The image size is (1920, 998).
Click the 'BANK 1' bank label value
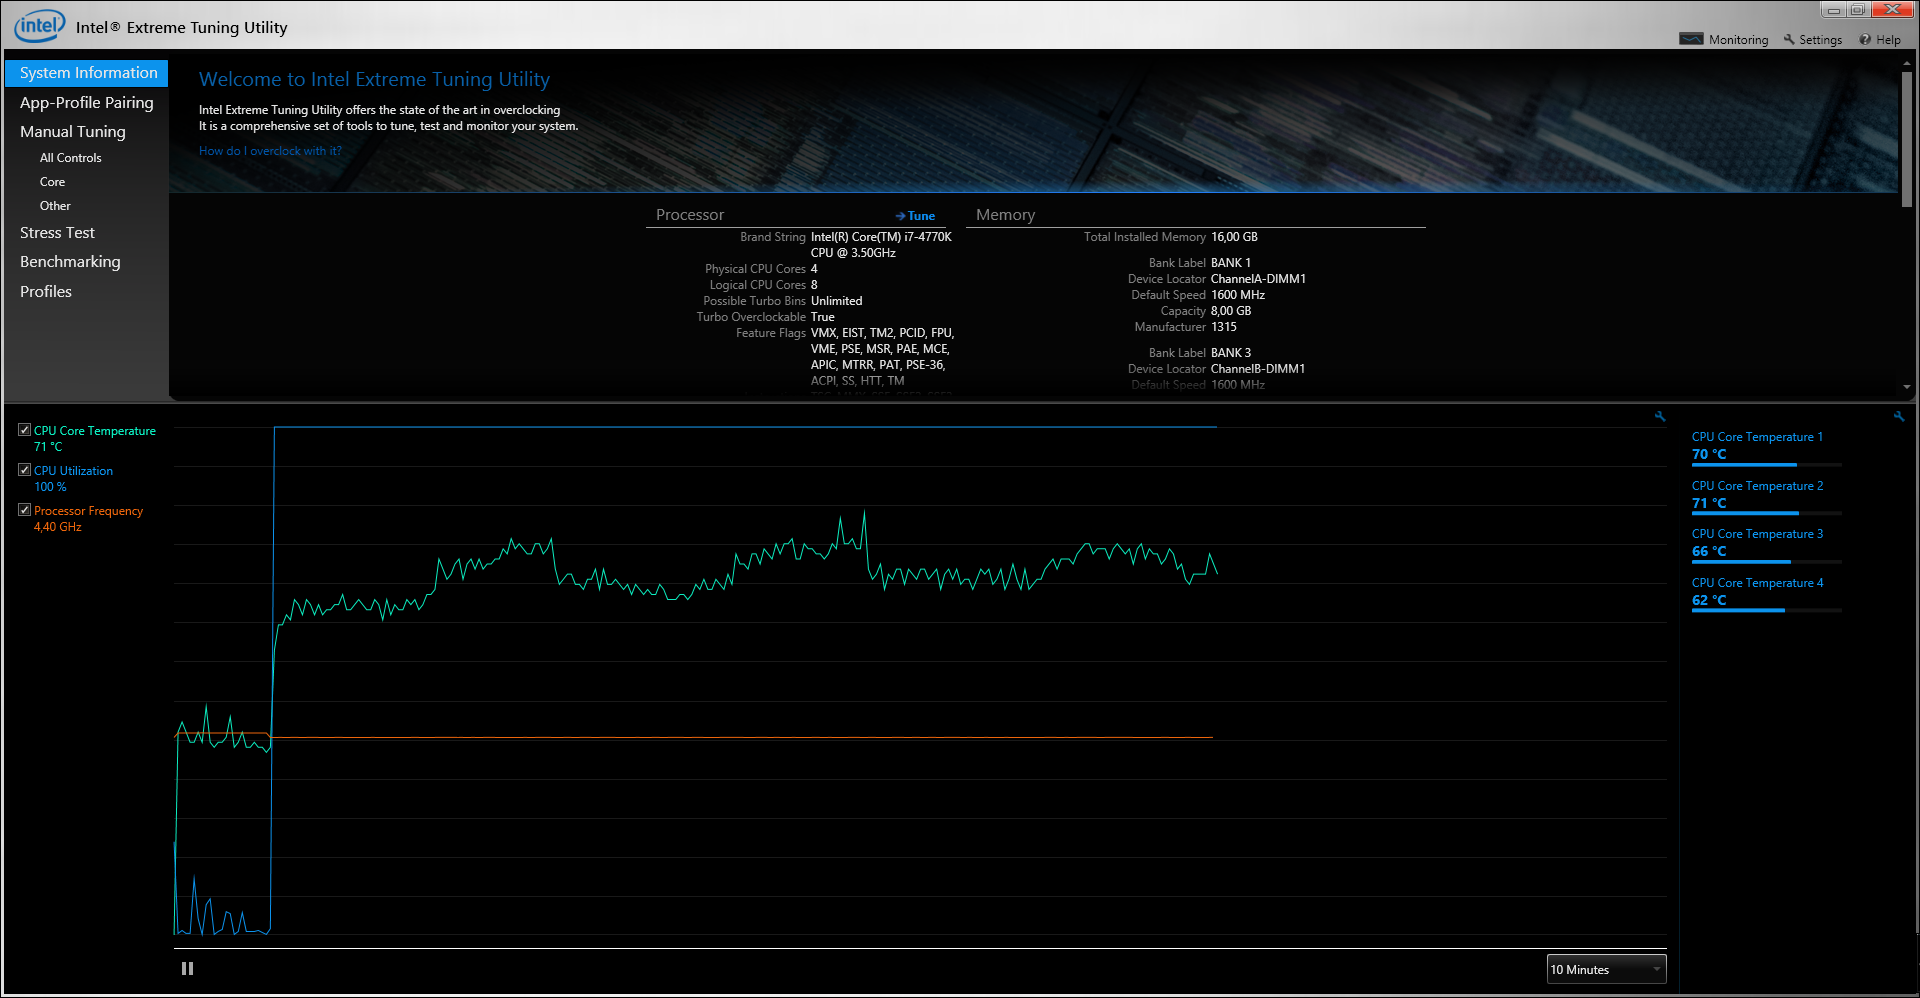coord(1231,263)
